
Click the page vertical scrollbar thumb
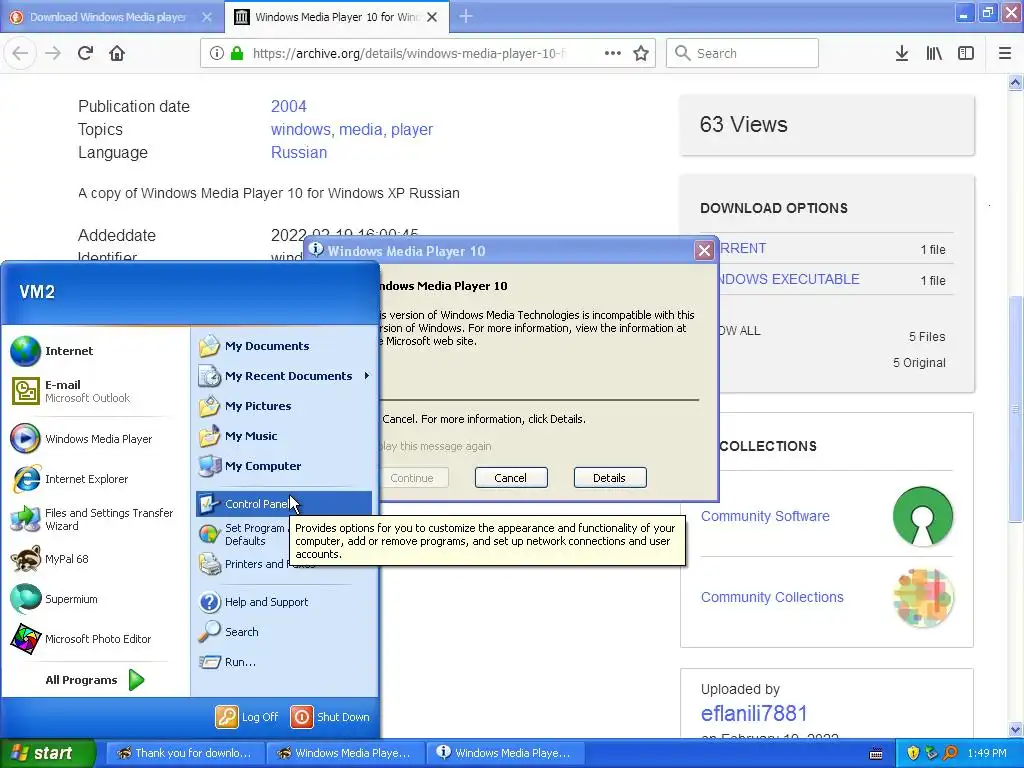click(x=1015, y=408)
